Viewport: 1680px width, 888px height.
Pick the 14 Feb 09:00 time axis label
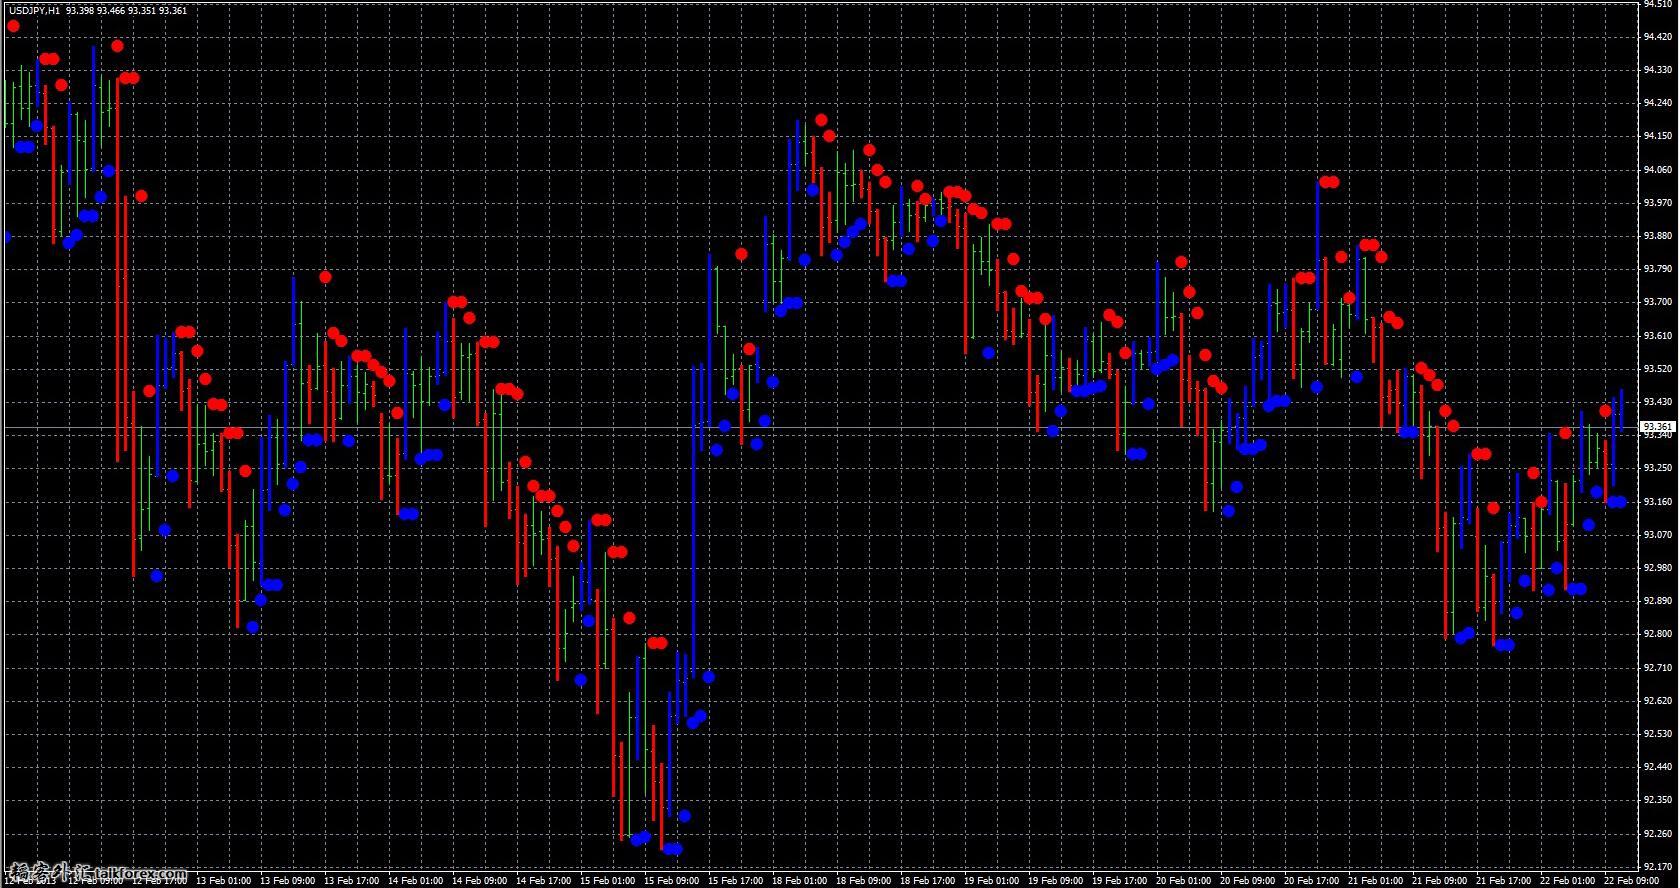tap(479, 881)
